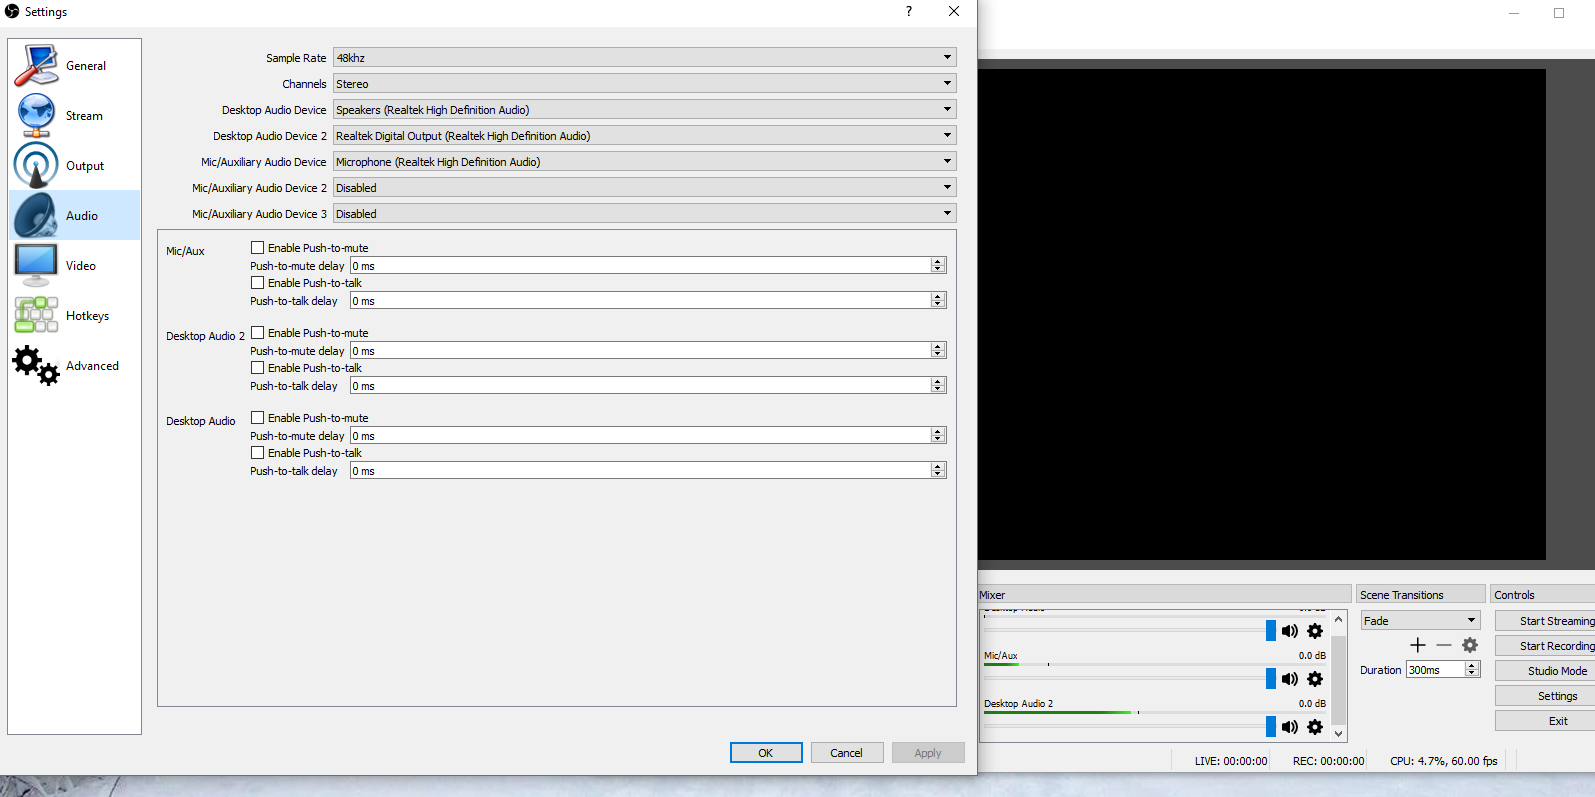Maximize the main OBS window
Screen dimensions: 1595x797
coord(1559,13)
